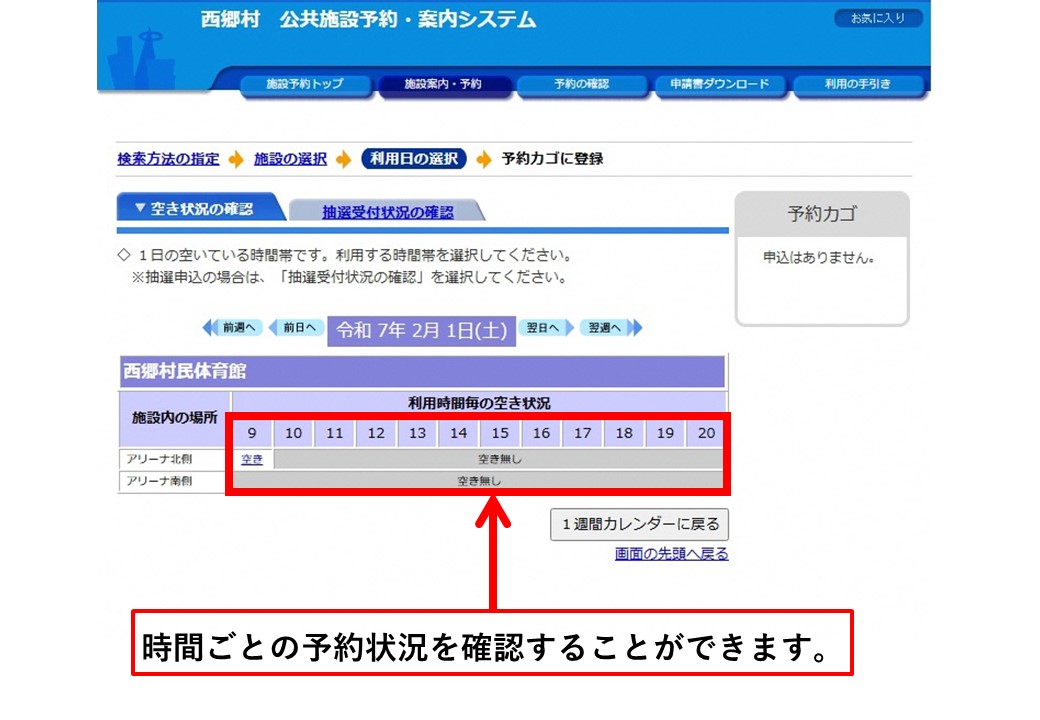Click the 西郷村民体育館 facility header
Screen dimensions: 1040x720
(422, 371)
